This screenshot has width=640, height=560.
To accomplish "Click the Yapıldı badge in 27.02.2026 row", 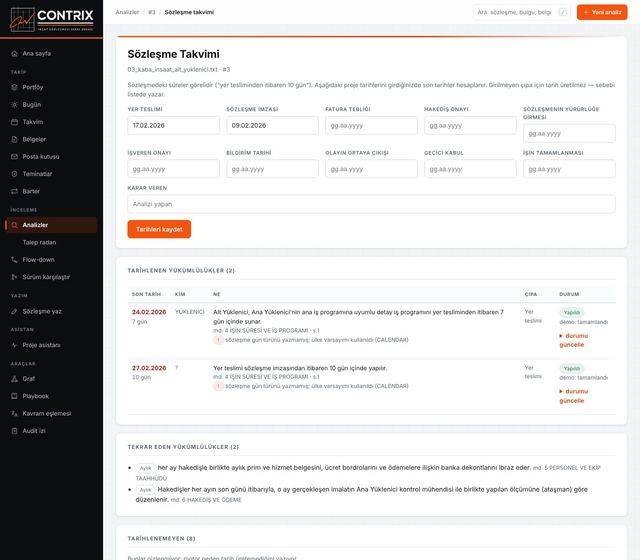I will click(x=571, y=369).
